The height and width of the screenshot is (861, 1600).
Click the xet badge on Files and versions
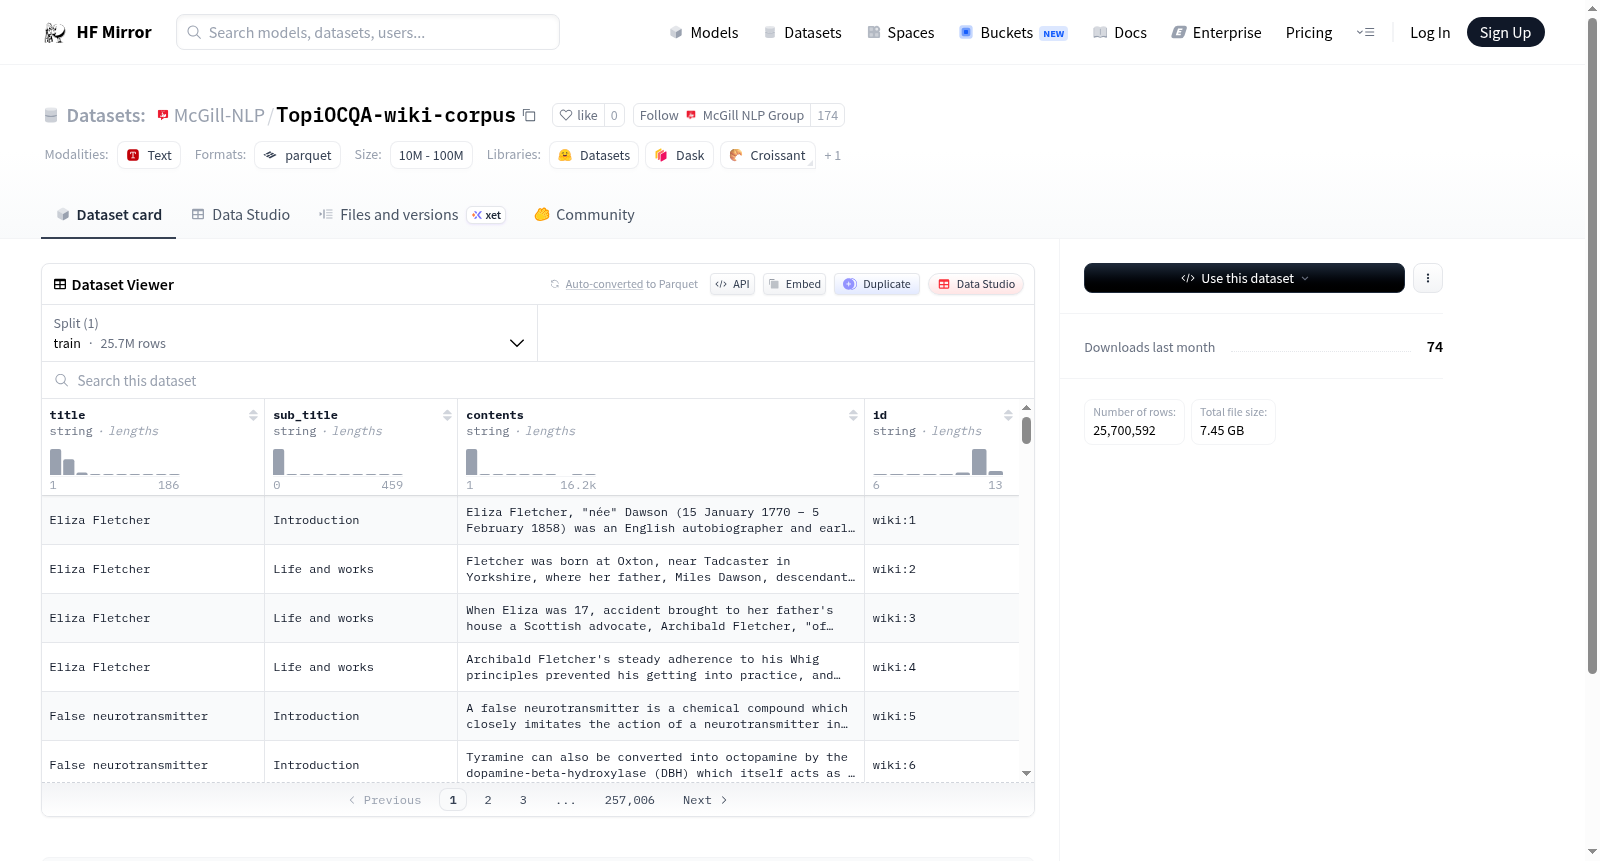pos(487,215)
